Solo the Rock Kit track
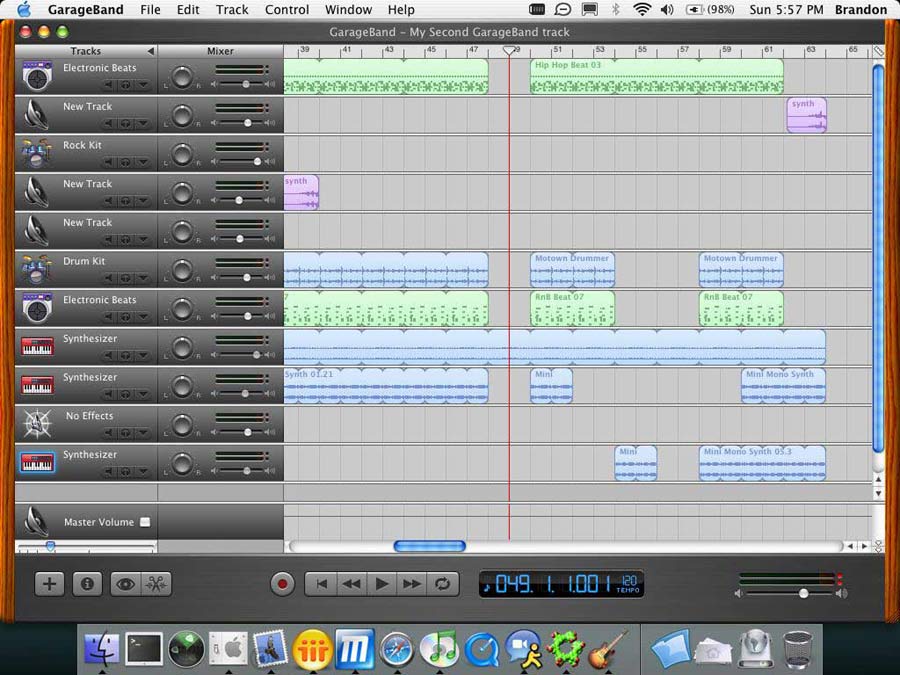 [x=125, y=162]
